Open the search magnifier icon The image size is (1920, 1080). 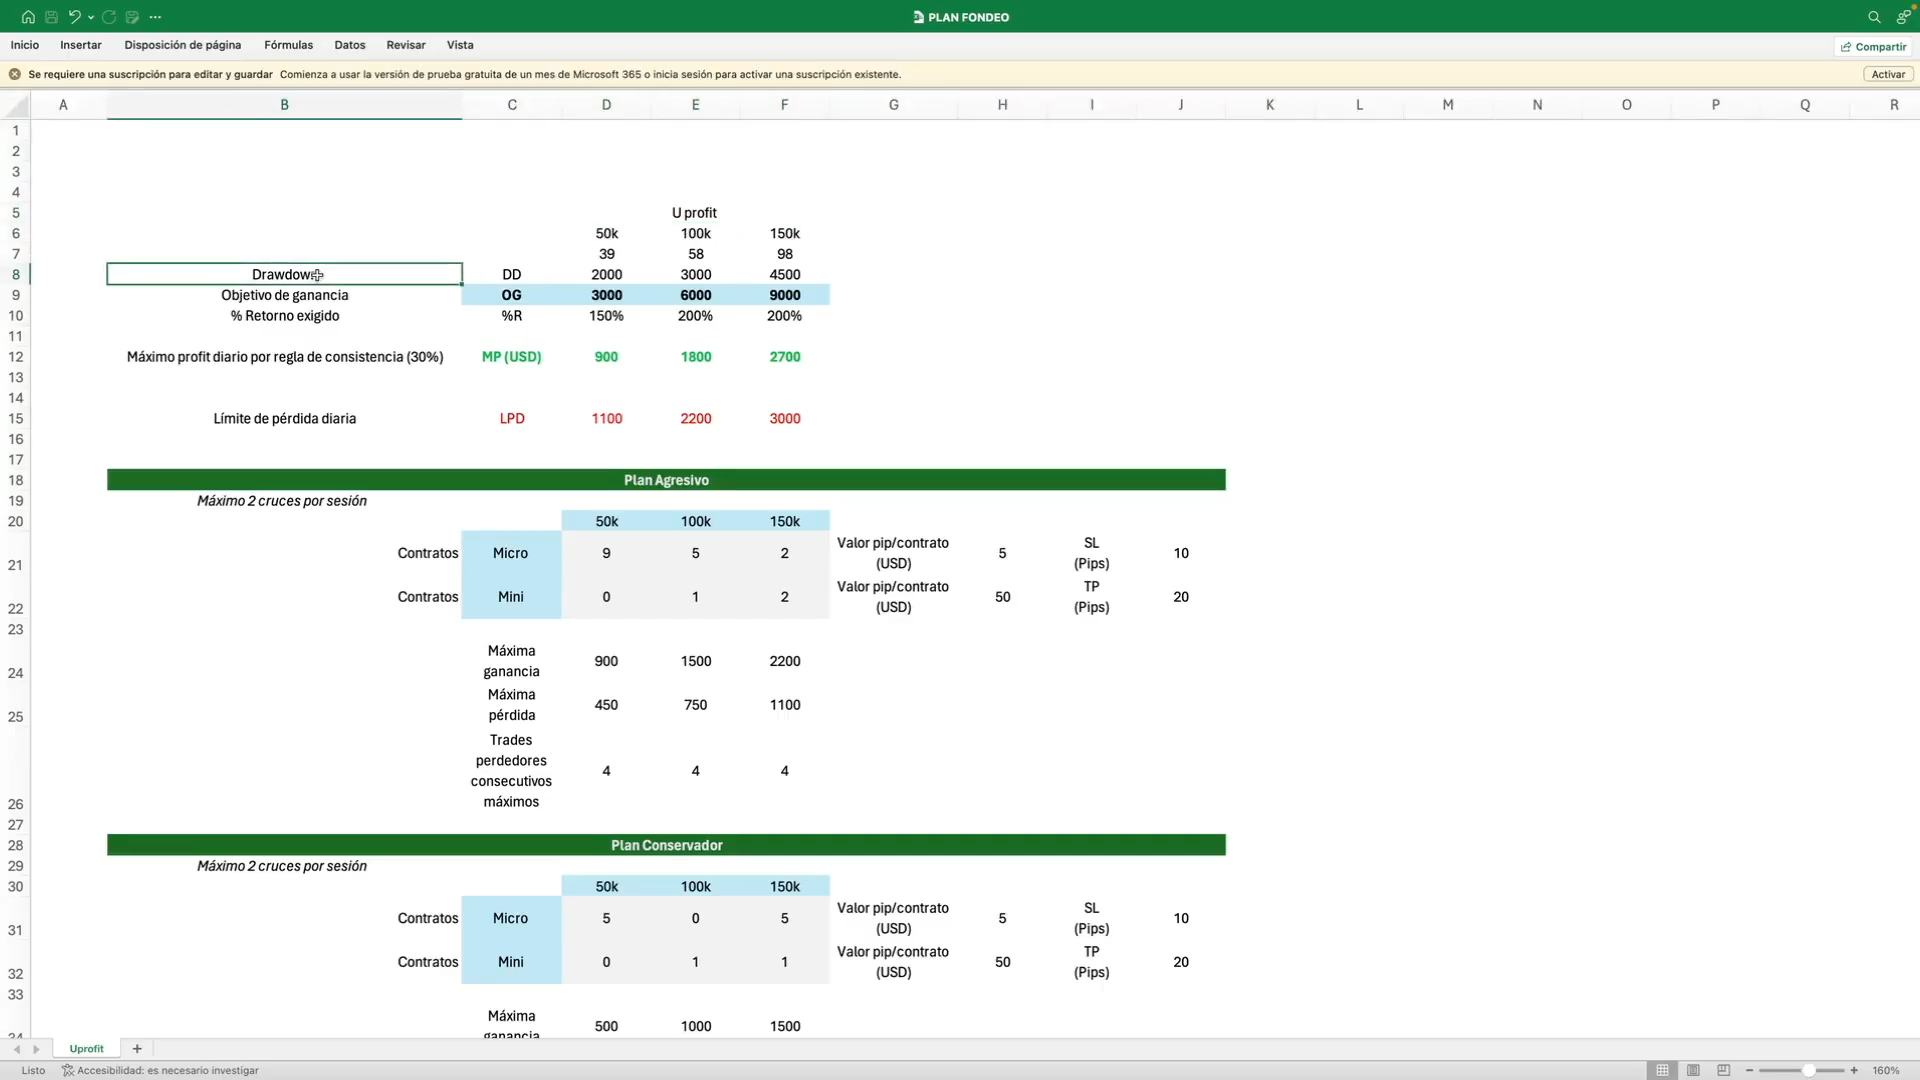1874,17
